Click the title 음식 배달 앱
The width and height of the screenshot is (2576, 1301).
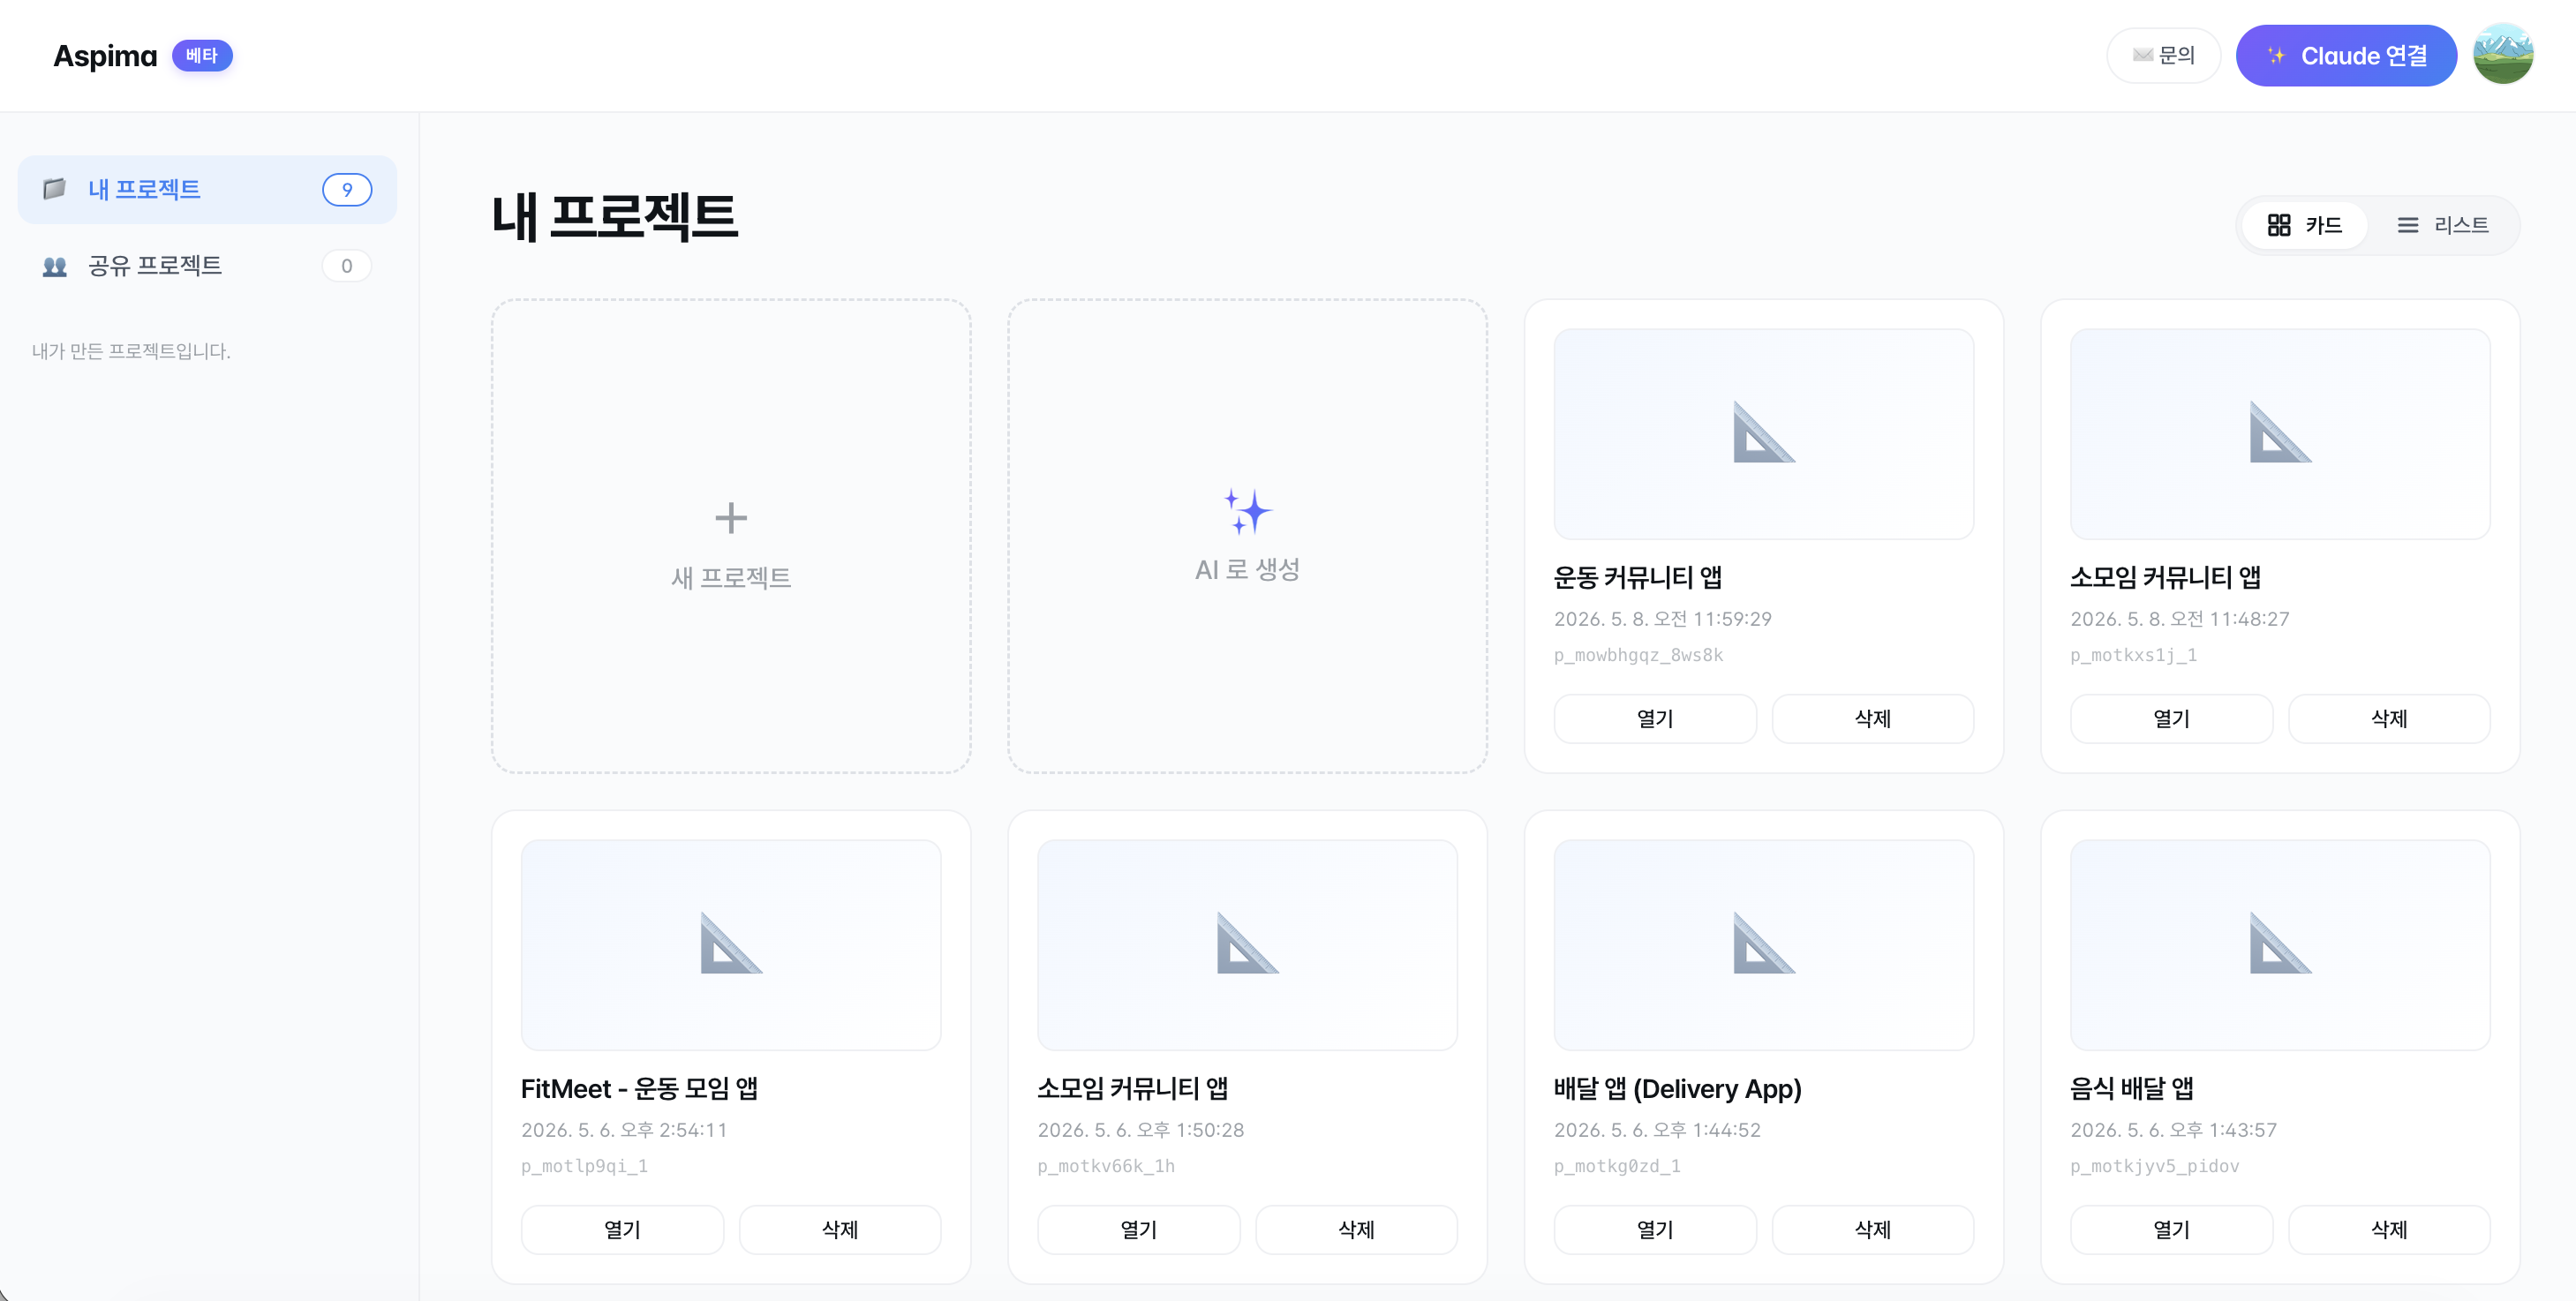(2132, 1089)
